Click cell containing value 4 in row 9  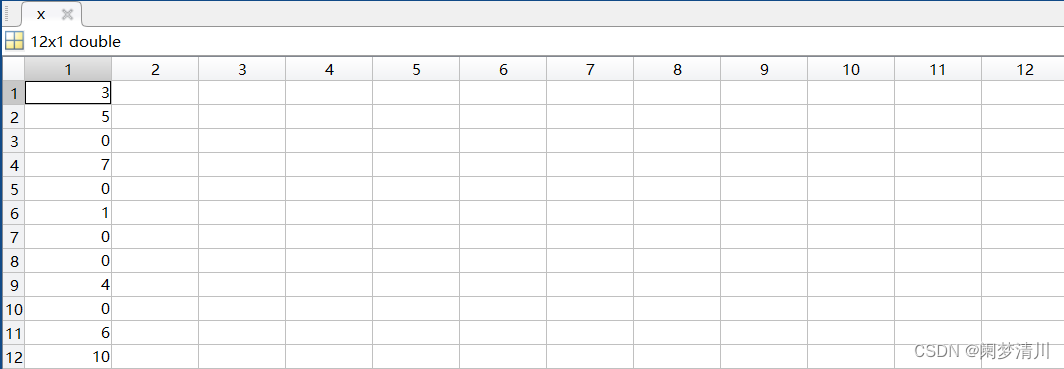[x=68, y=285]
